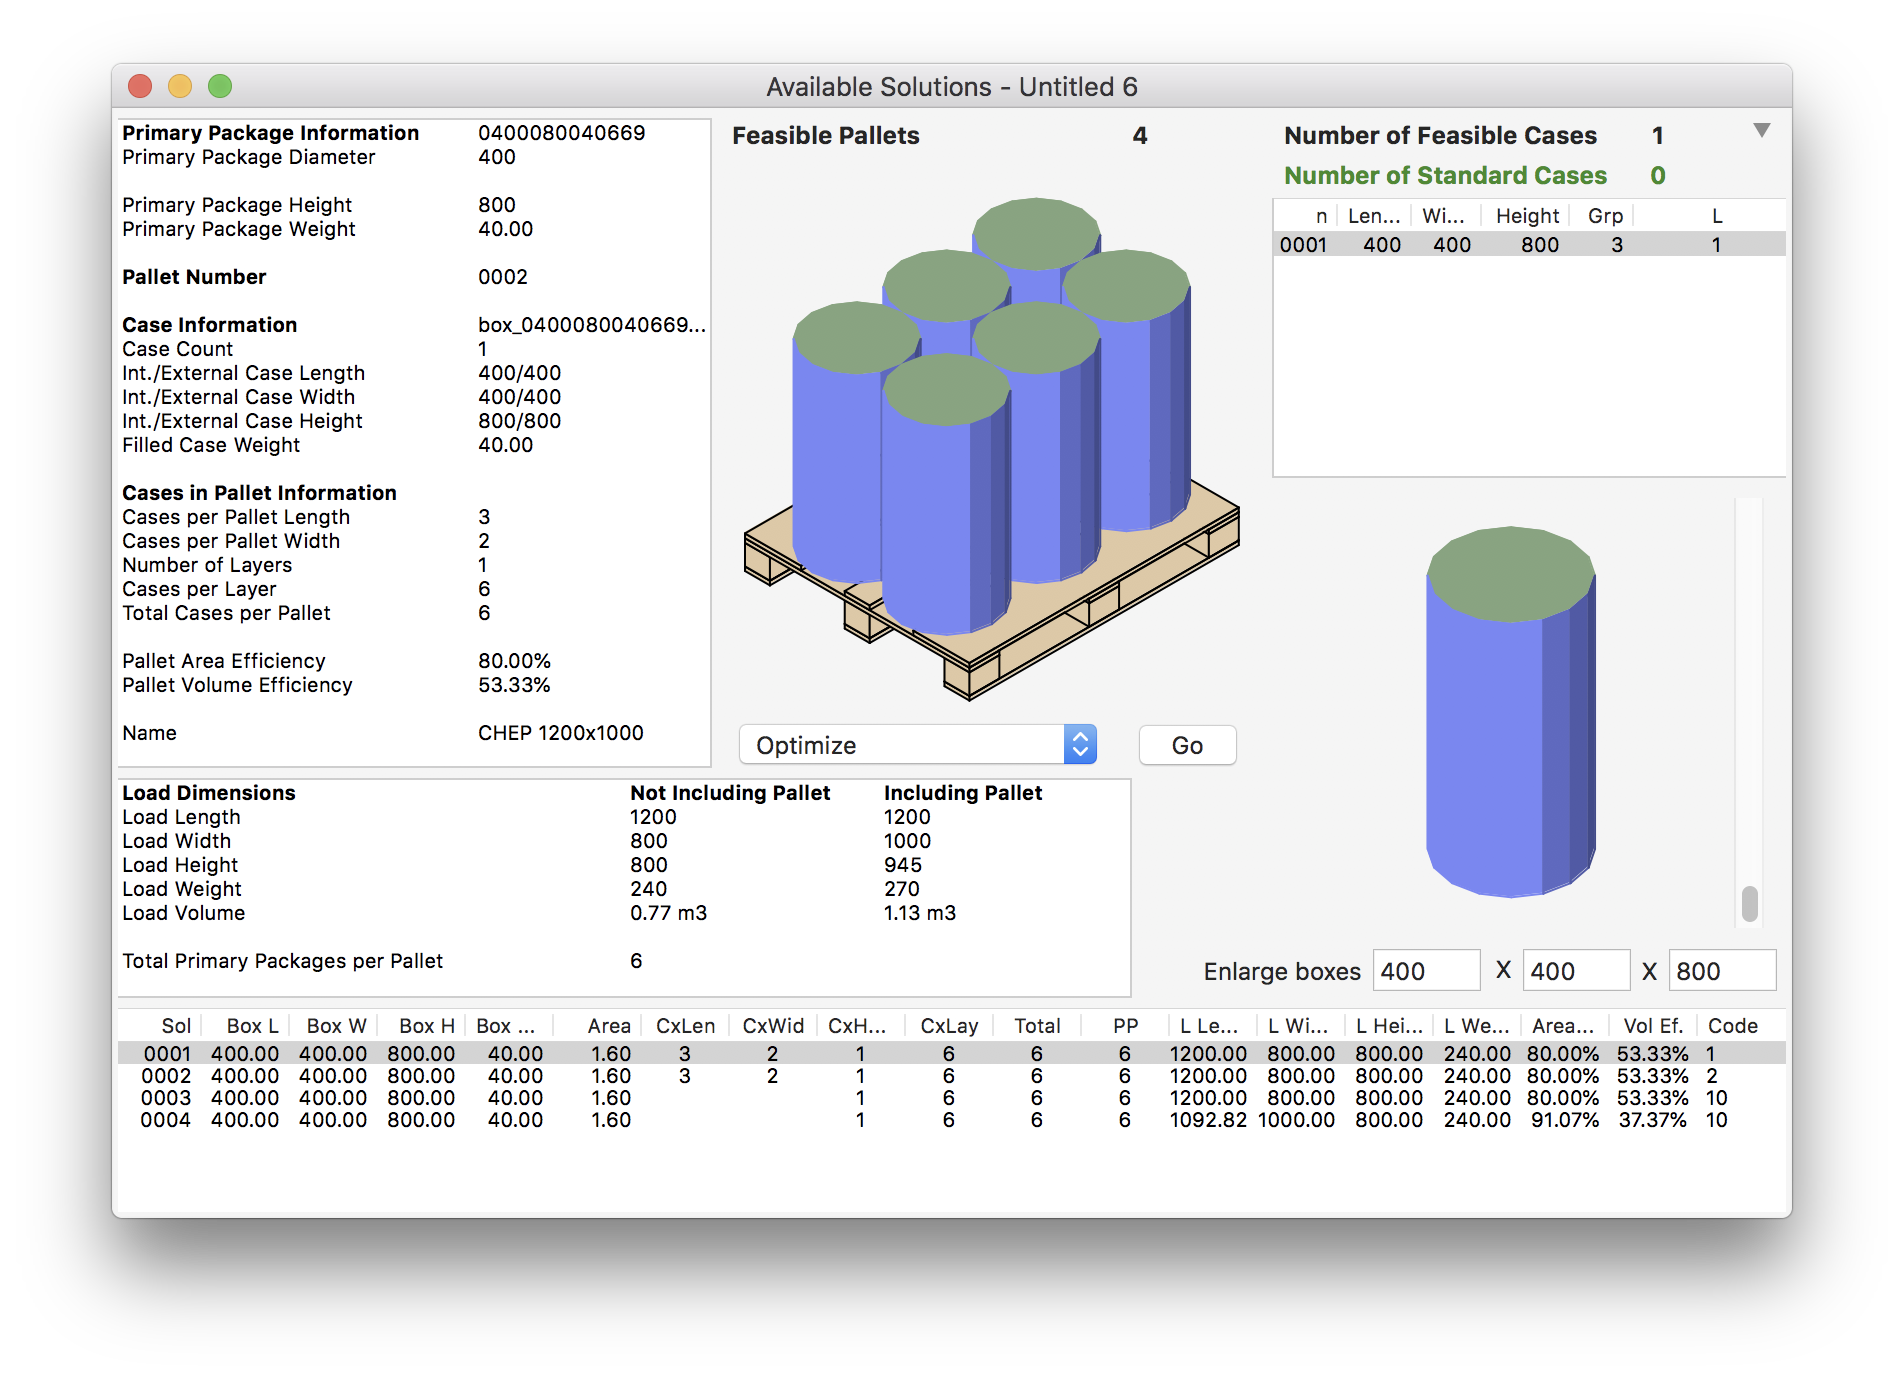Sort by the Sol column header
This screenshot has height=1378, width=1904.
(x=176, y=1026)
